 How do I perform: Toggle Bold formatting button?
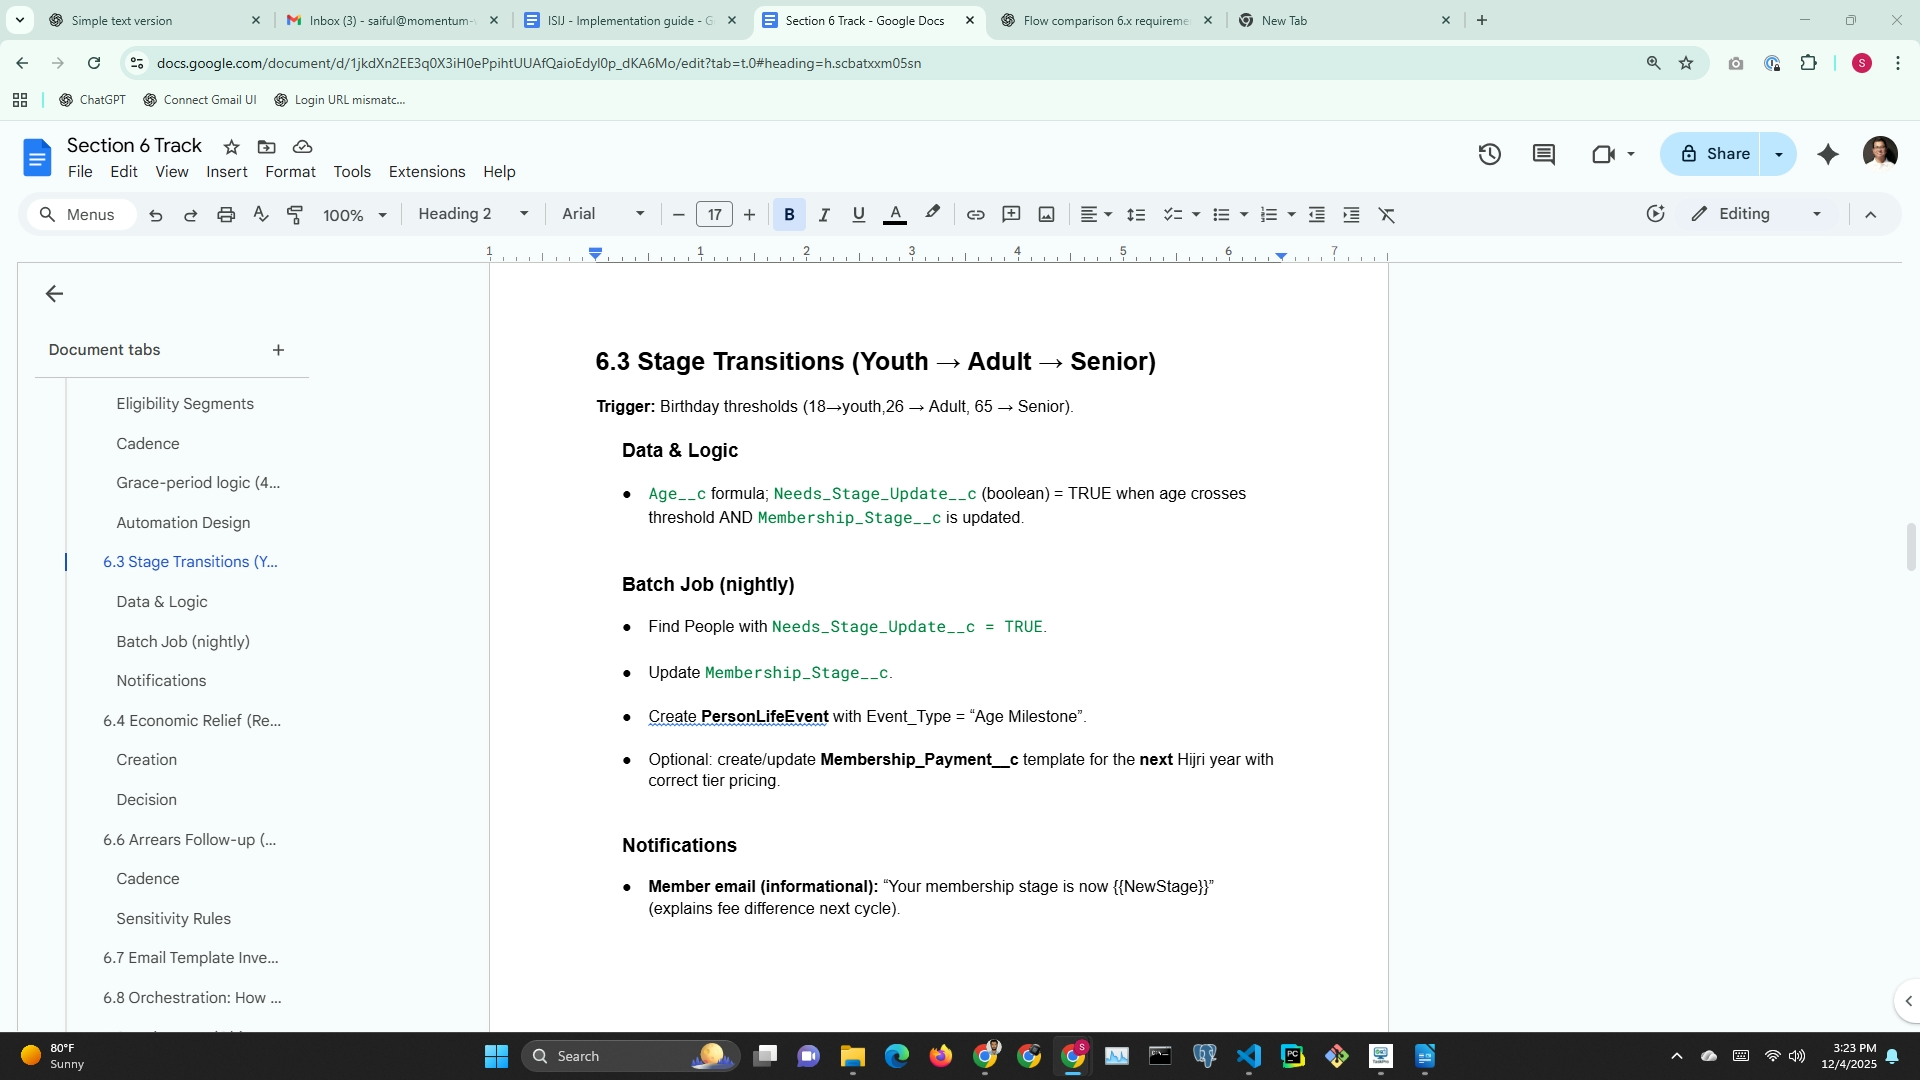pyautogui.click(x=789, y=215)
